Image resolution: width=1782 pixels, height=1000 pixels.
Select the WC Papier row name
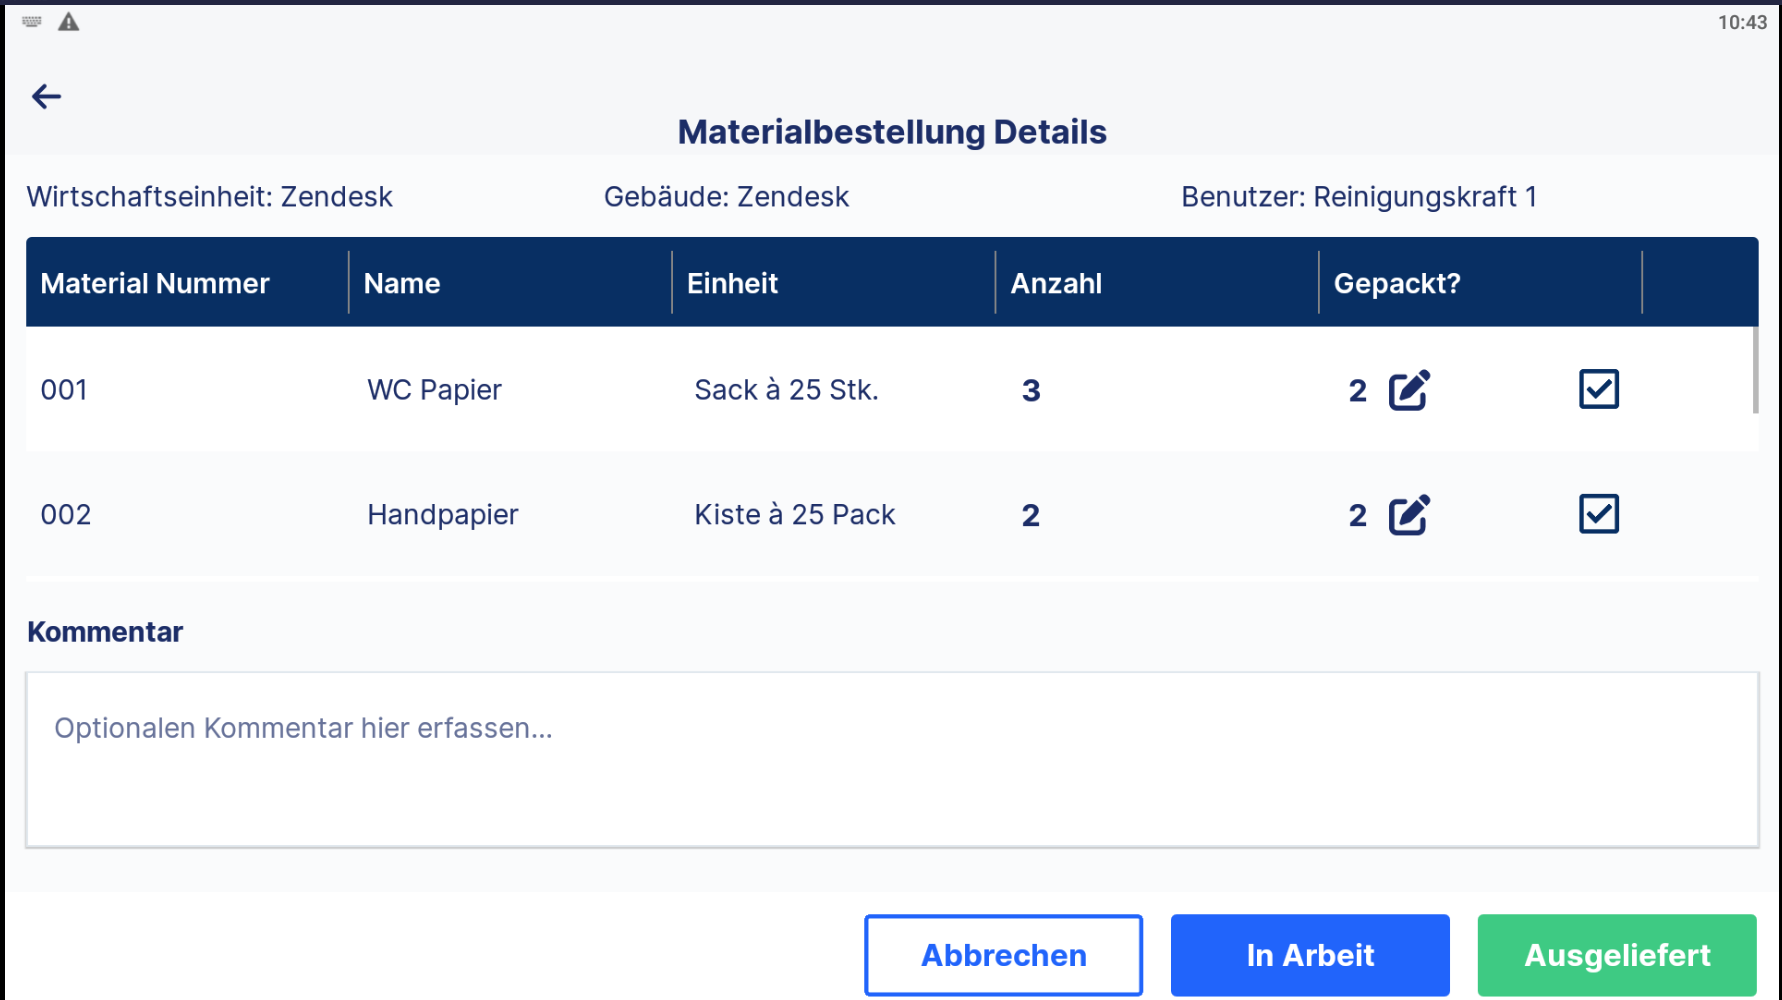click(434, 390)
